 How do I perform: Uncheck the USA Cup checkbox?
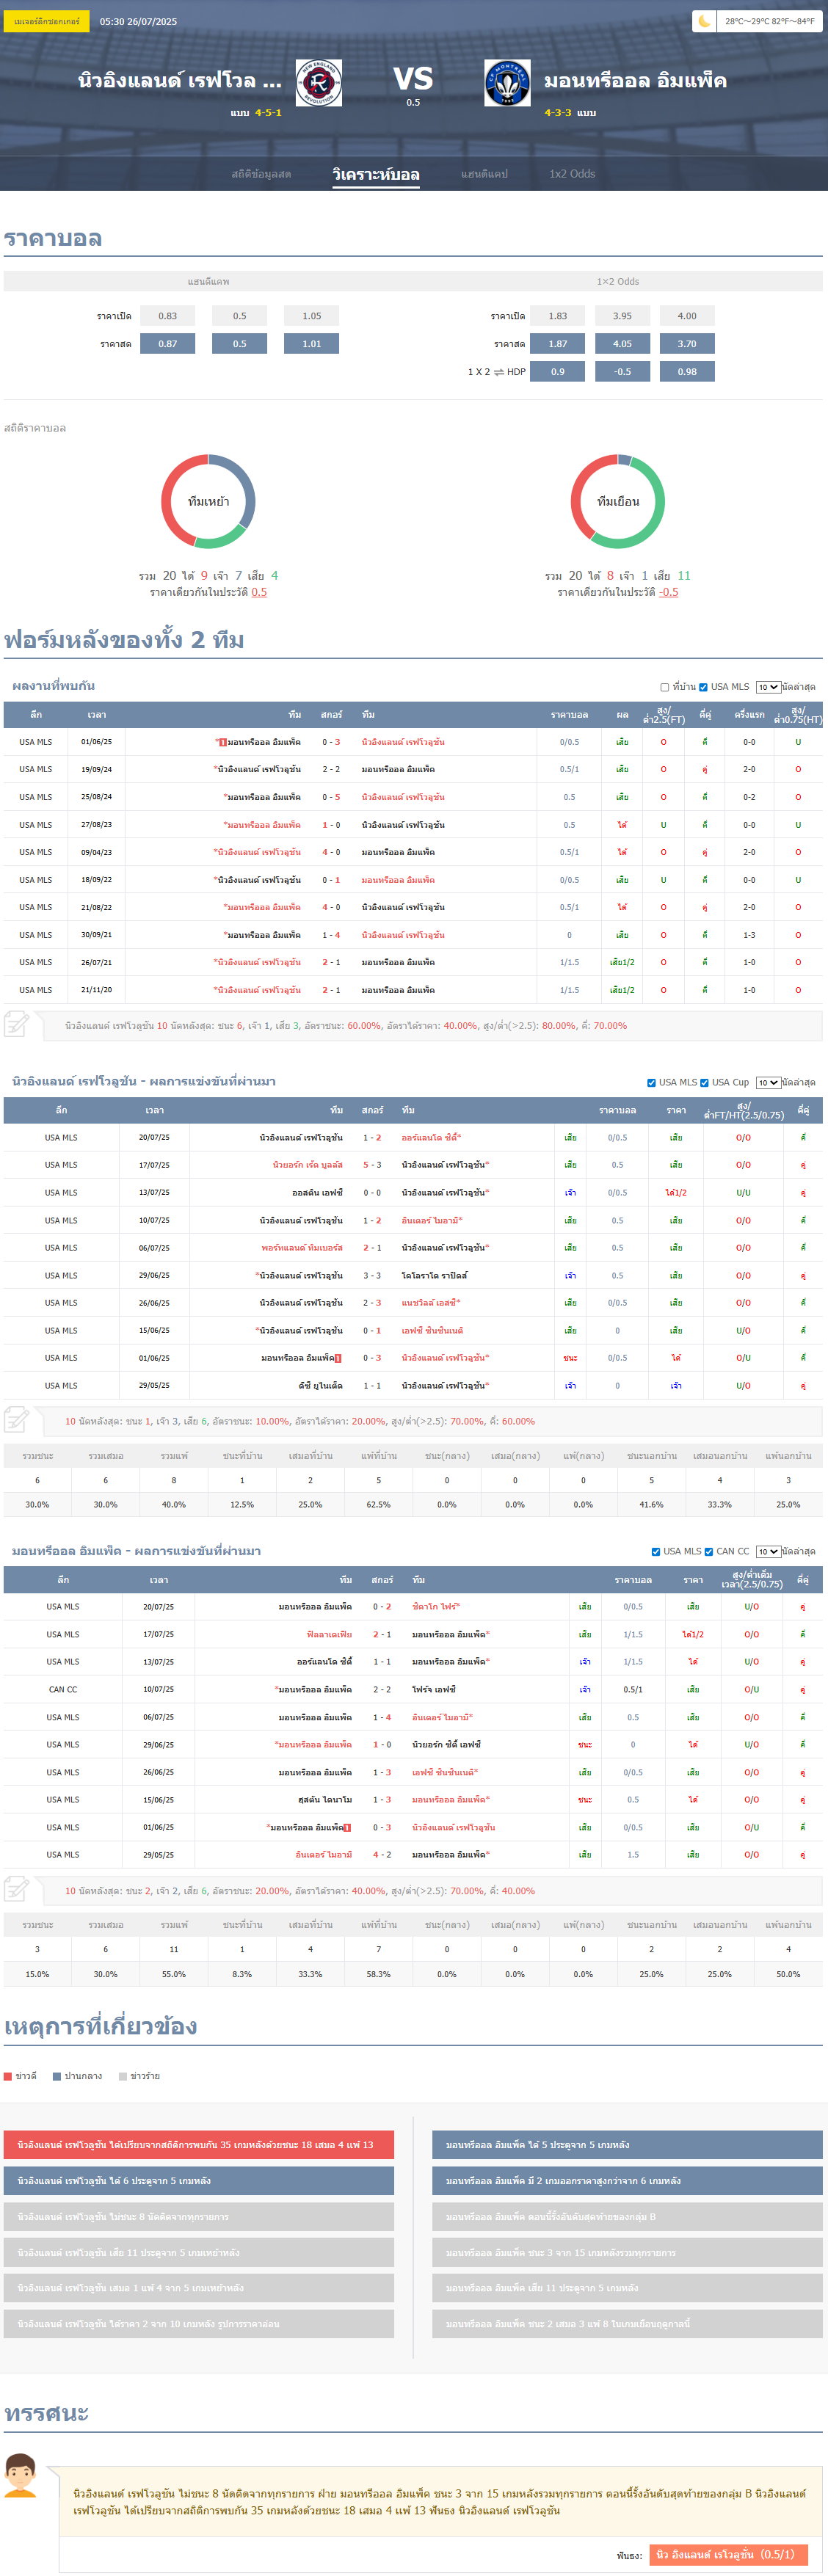705,1082
